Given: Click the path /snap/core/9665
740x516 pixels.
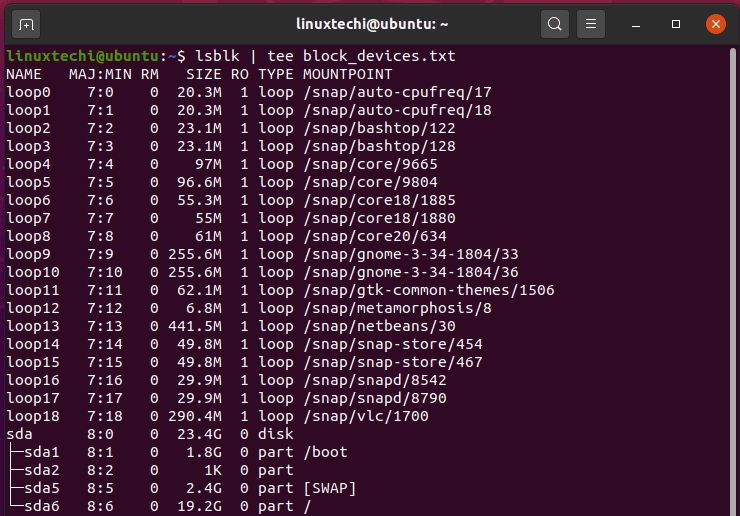Looking at the screenshot, I should pos(370,164).
